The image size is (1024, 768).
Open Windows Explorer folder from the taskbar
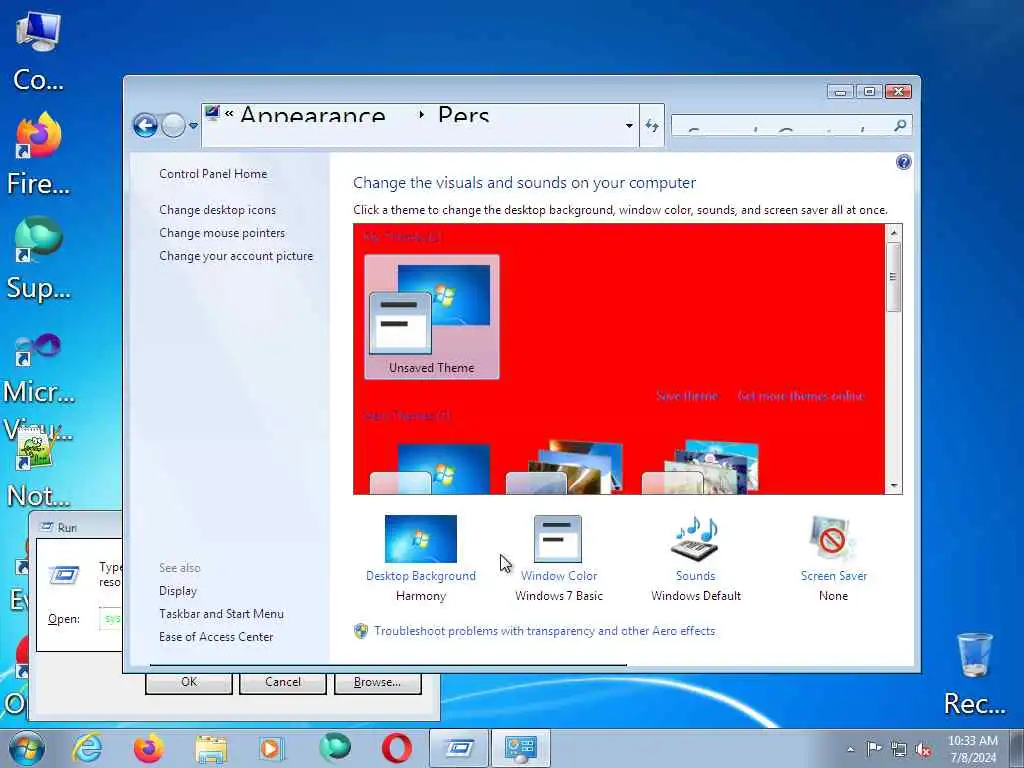211,748
